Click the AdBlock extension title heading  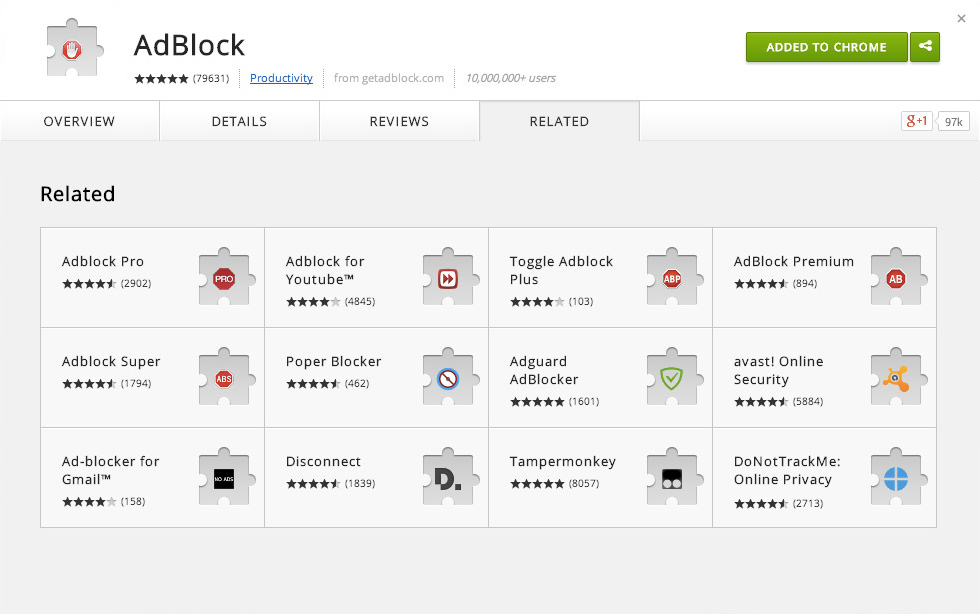coord(189,46)
